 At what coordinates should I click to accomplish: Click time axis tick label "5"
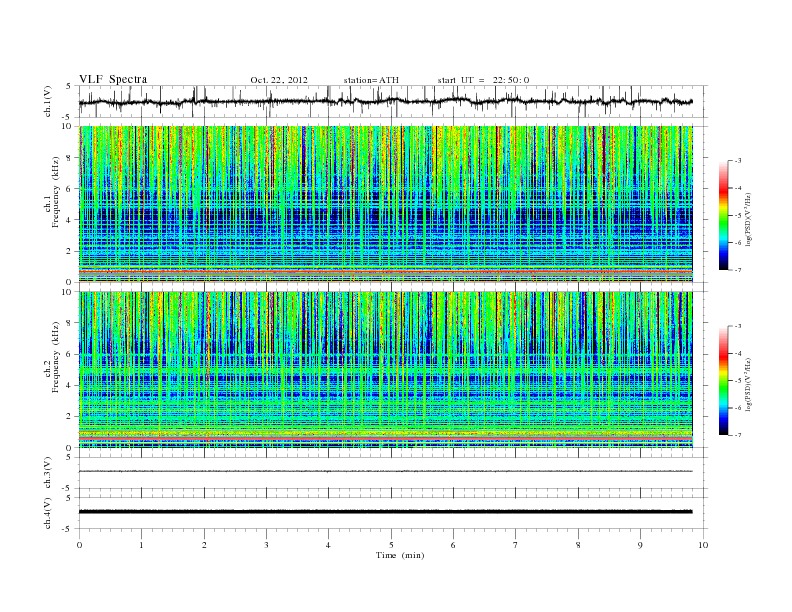[391, 546]
